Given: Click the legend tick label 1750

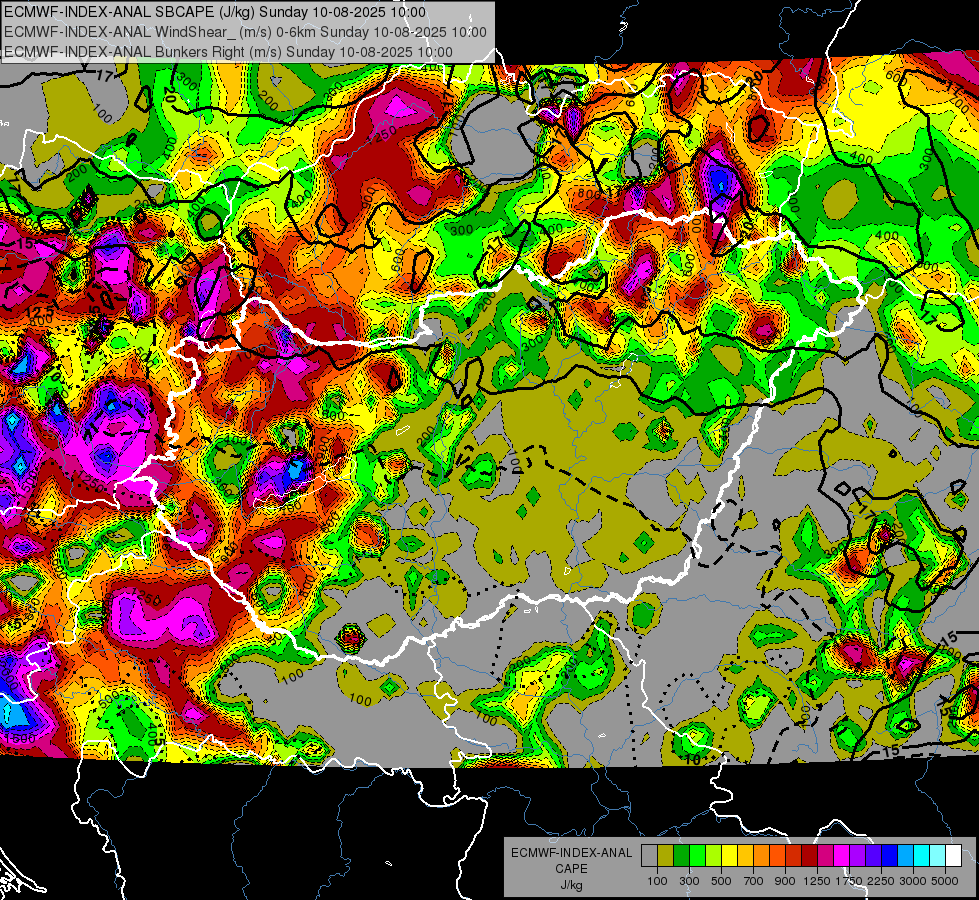Looking at the screenshot, I should [849, 881].
